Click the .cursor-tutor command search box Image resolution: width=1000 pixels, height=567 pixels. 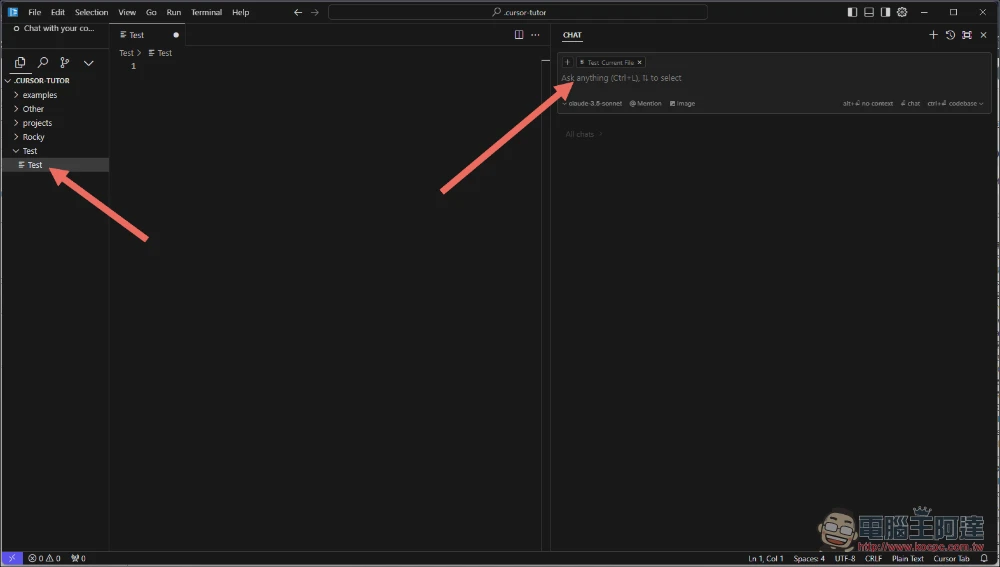click(518, 12)
